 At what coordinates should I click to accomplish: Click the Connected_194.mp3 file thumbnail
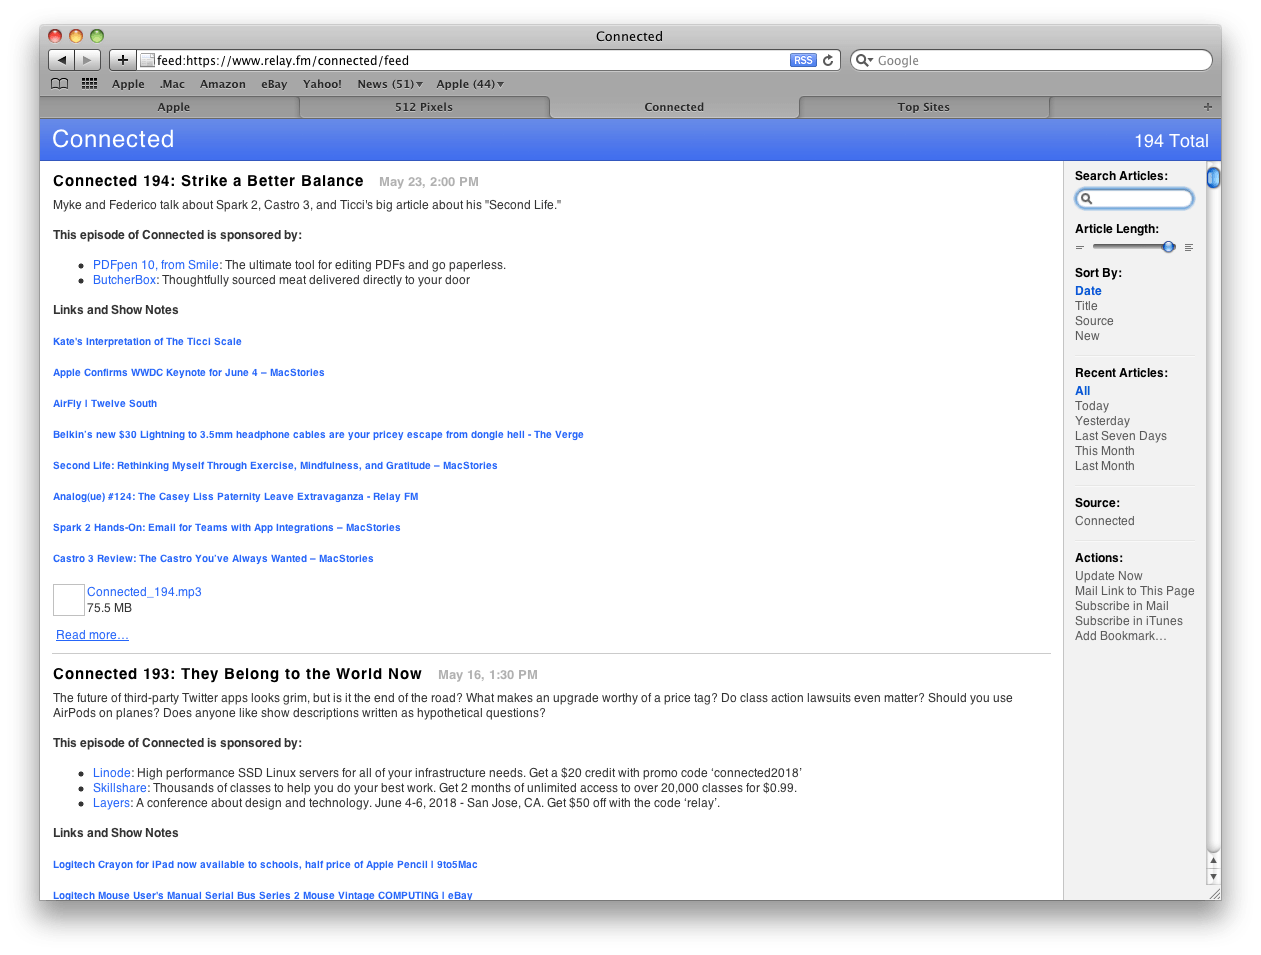click(x=69, y=600)
